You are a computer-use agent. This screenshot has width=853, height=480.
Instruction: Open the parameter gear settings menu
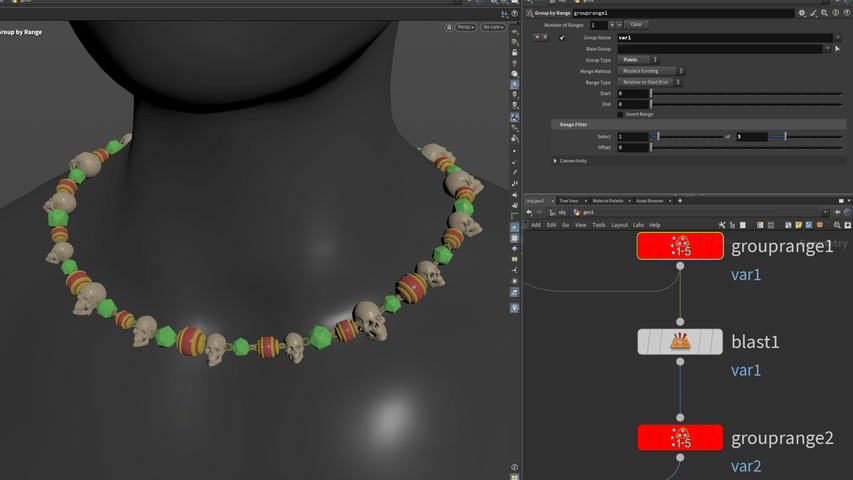click(x=802, y=13)
